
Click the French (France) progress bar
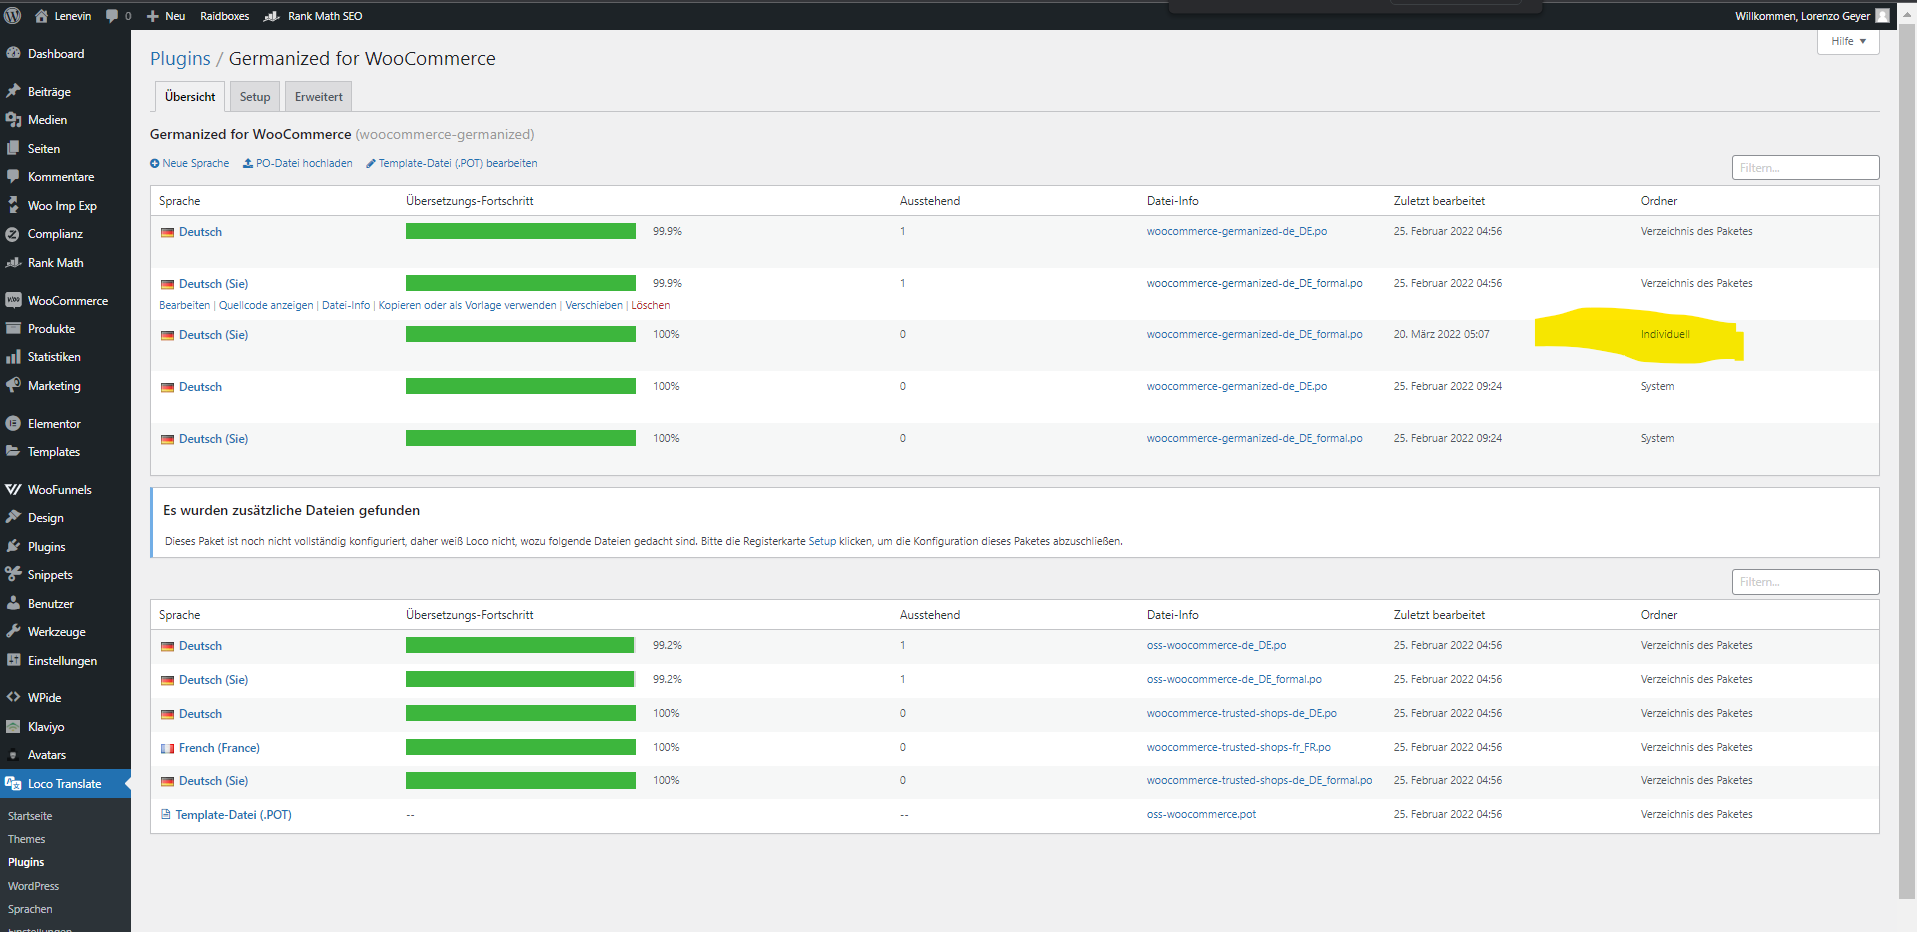521,747
